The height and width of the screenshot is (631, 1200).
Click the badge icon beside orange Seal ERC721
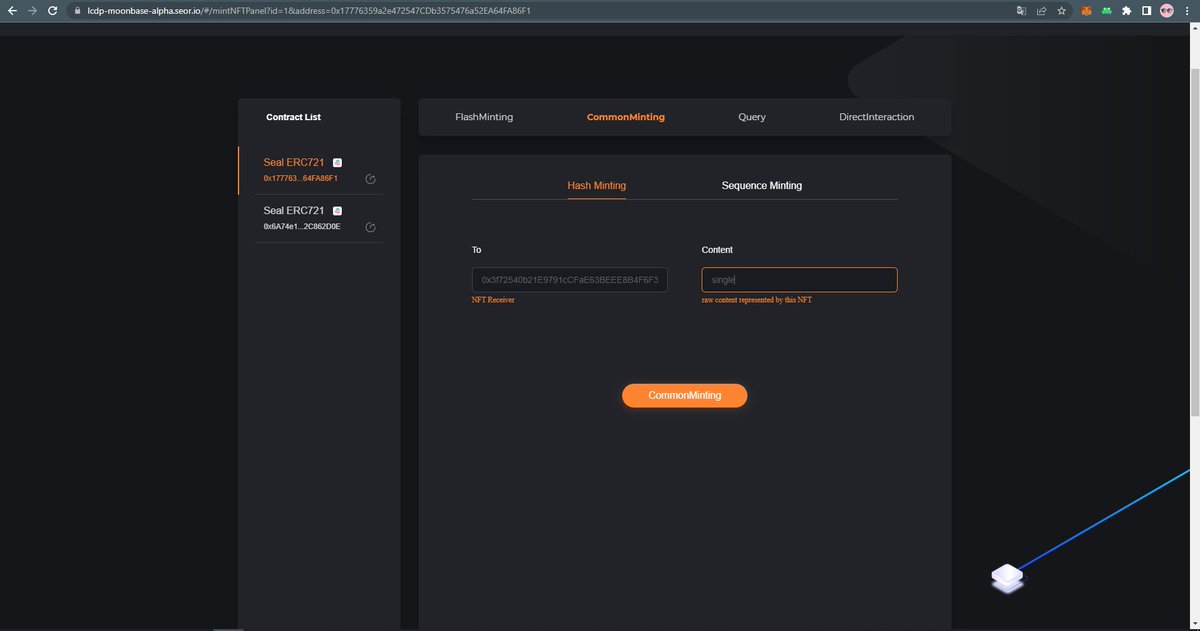click(337, 162)
